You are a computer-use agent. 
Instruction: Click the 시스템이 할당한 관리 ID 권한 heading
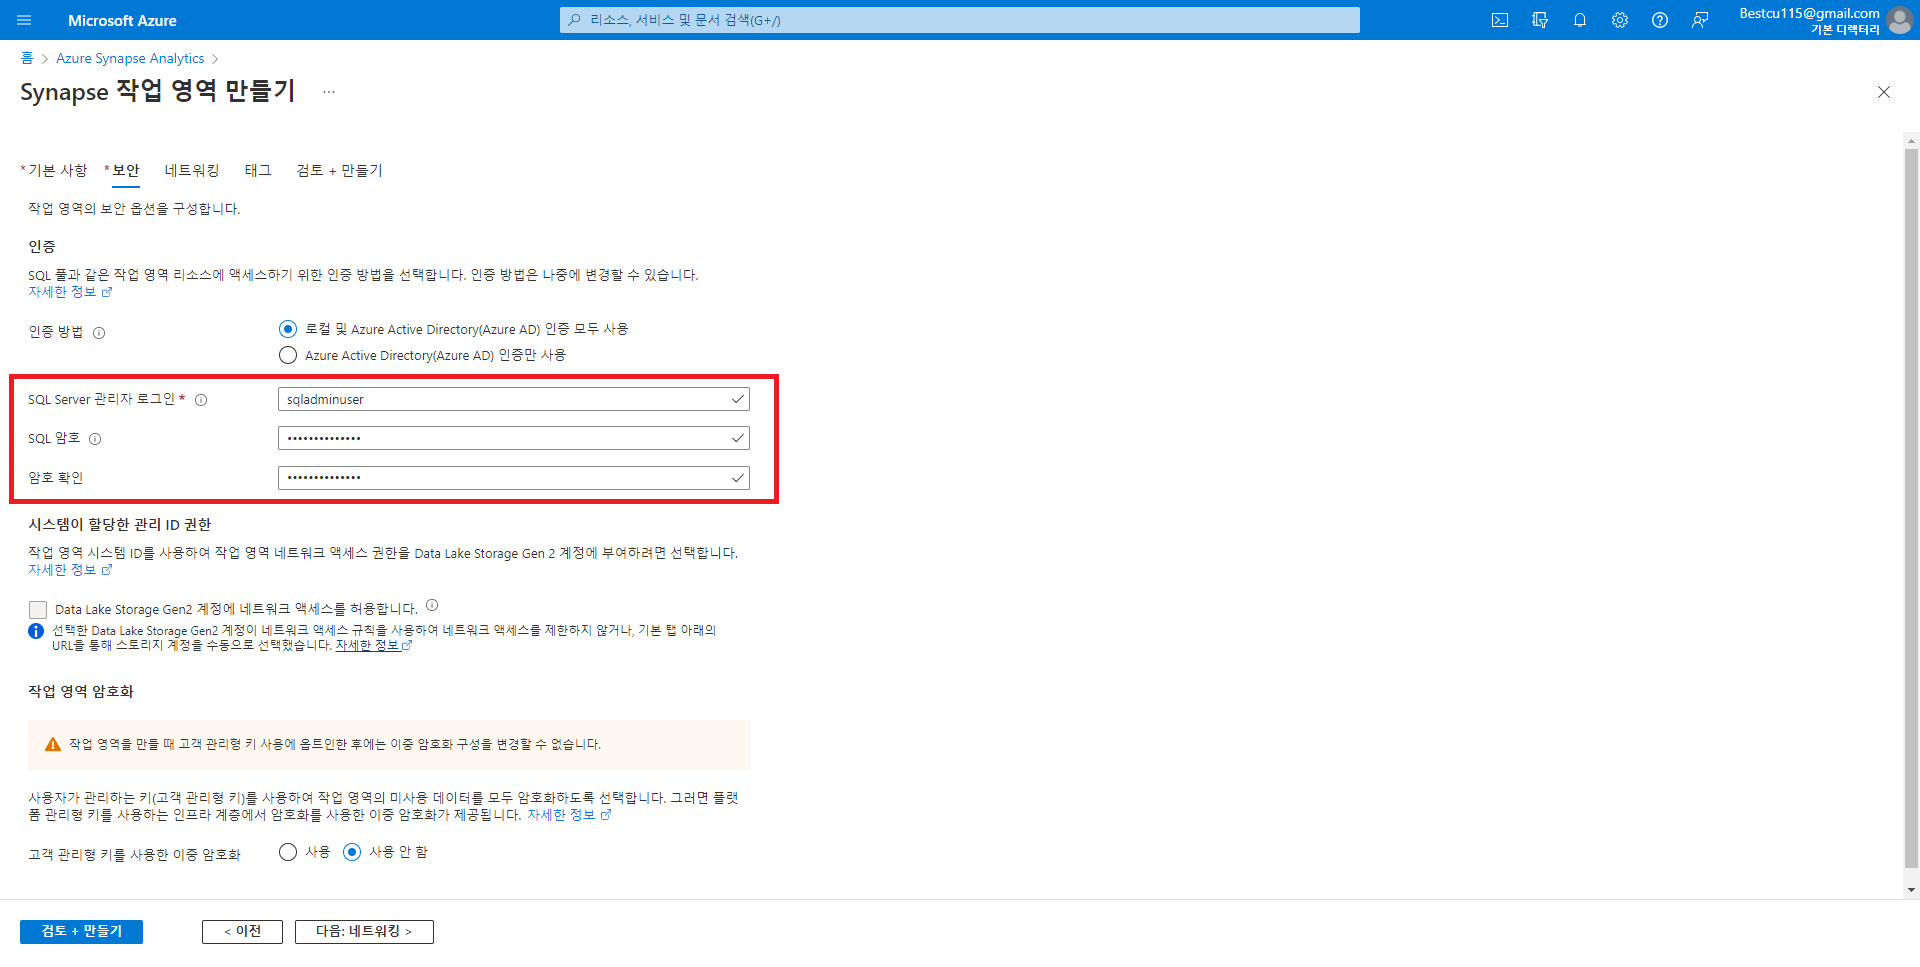point(120,525)
